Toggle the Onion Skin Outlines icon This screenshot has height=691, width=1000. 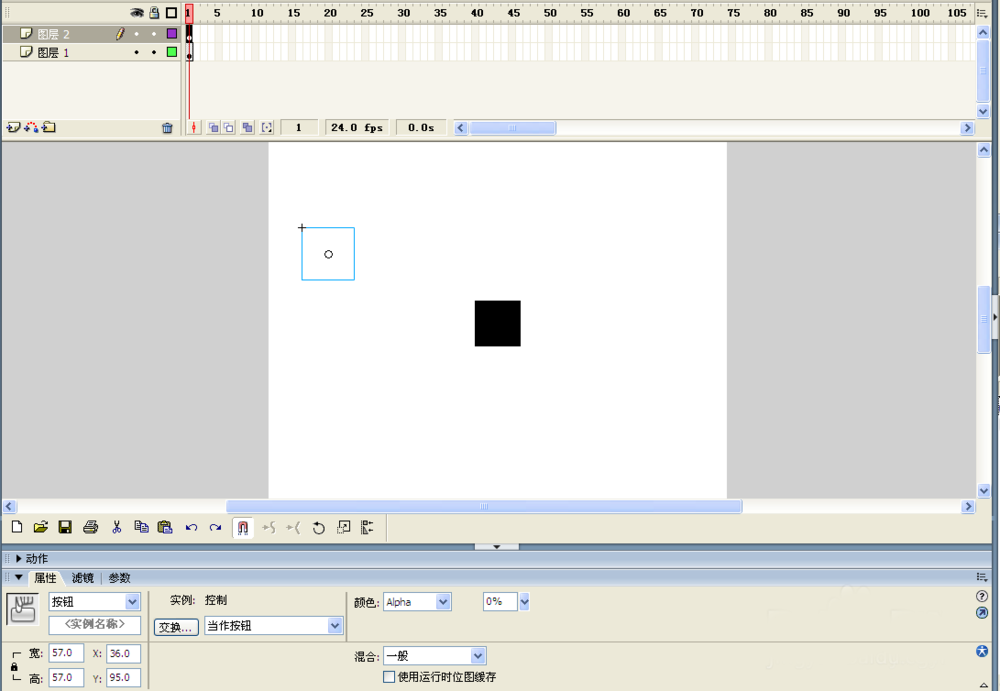pos(228,128)
